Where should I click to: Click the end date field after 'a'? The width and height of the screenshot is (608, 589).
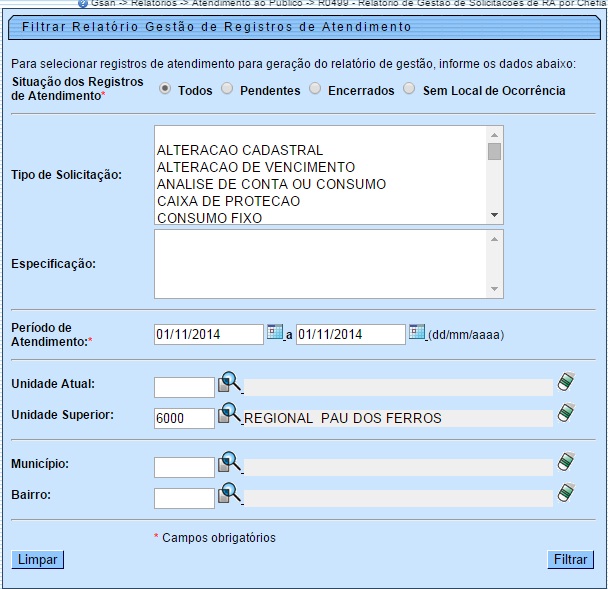[x=351, y=334]
